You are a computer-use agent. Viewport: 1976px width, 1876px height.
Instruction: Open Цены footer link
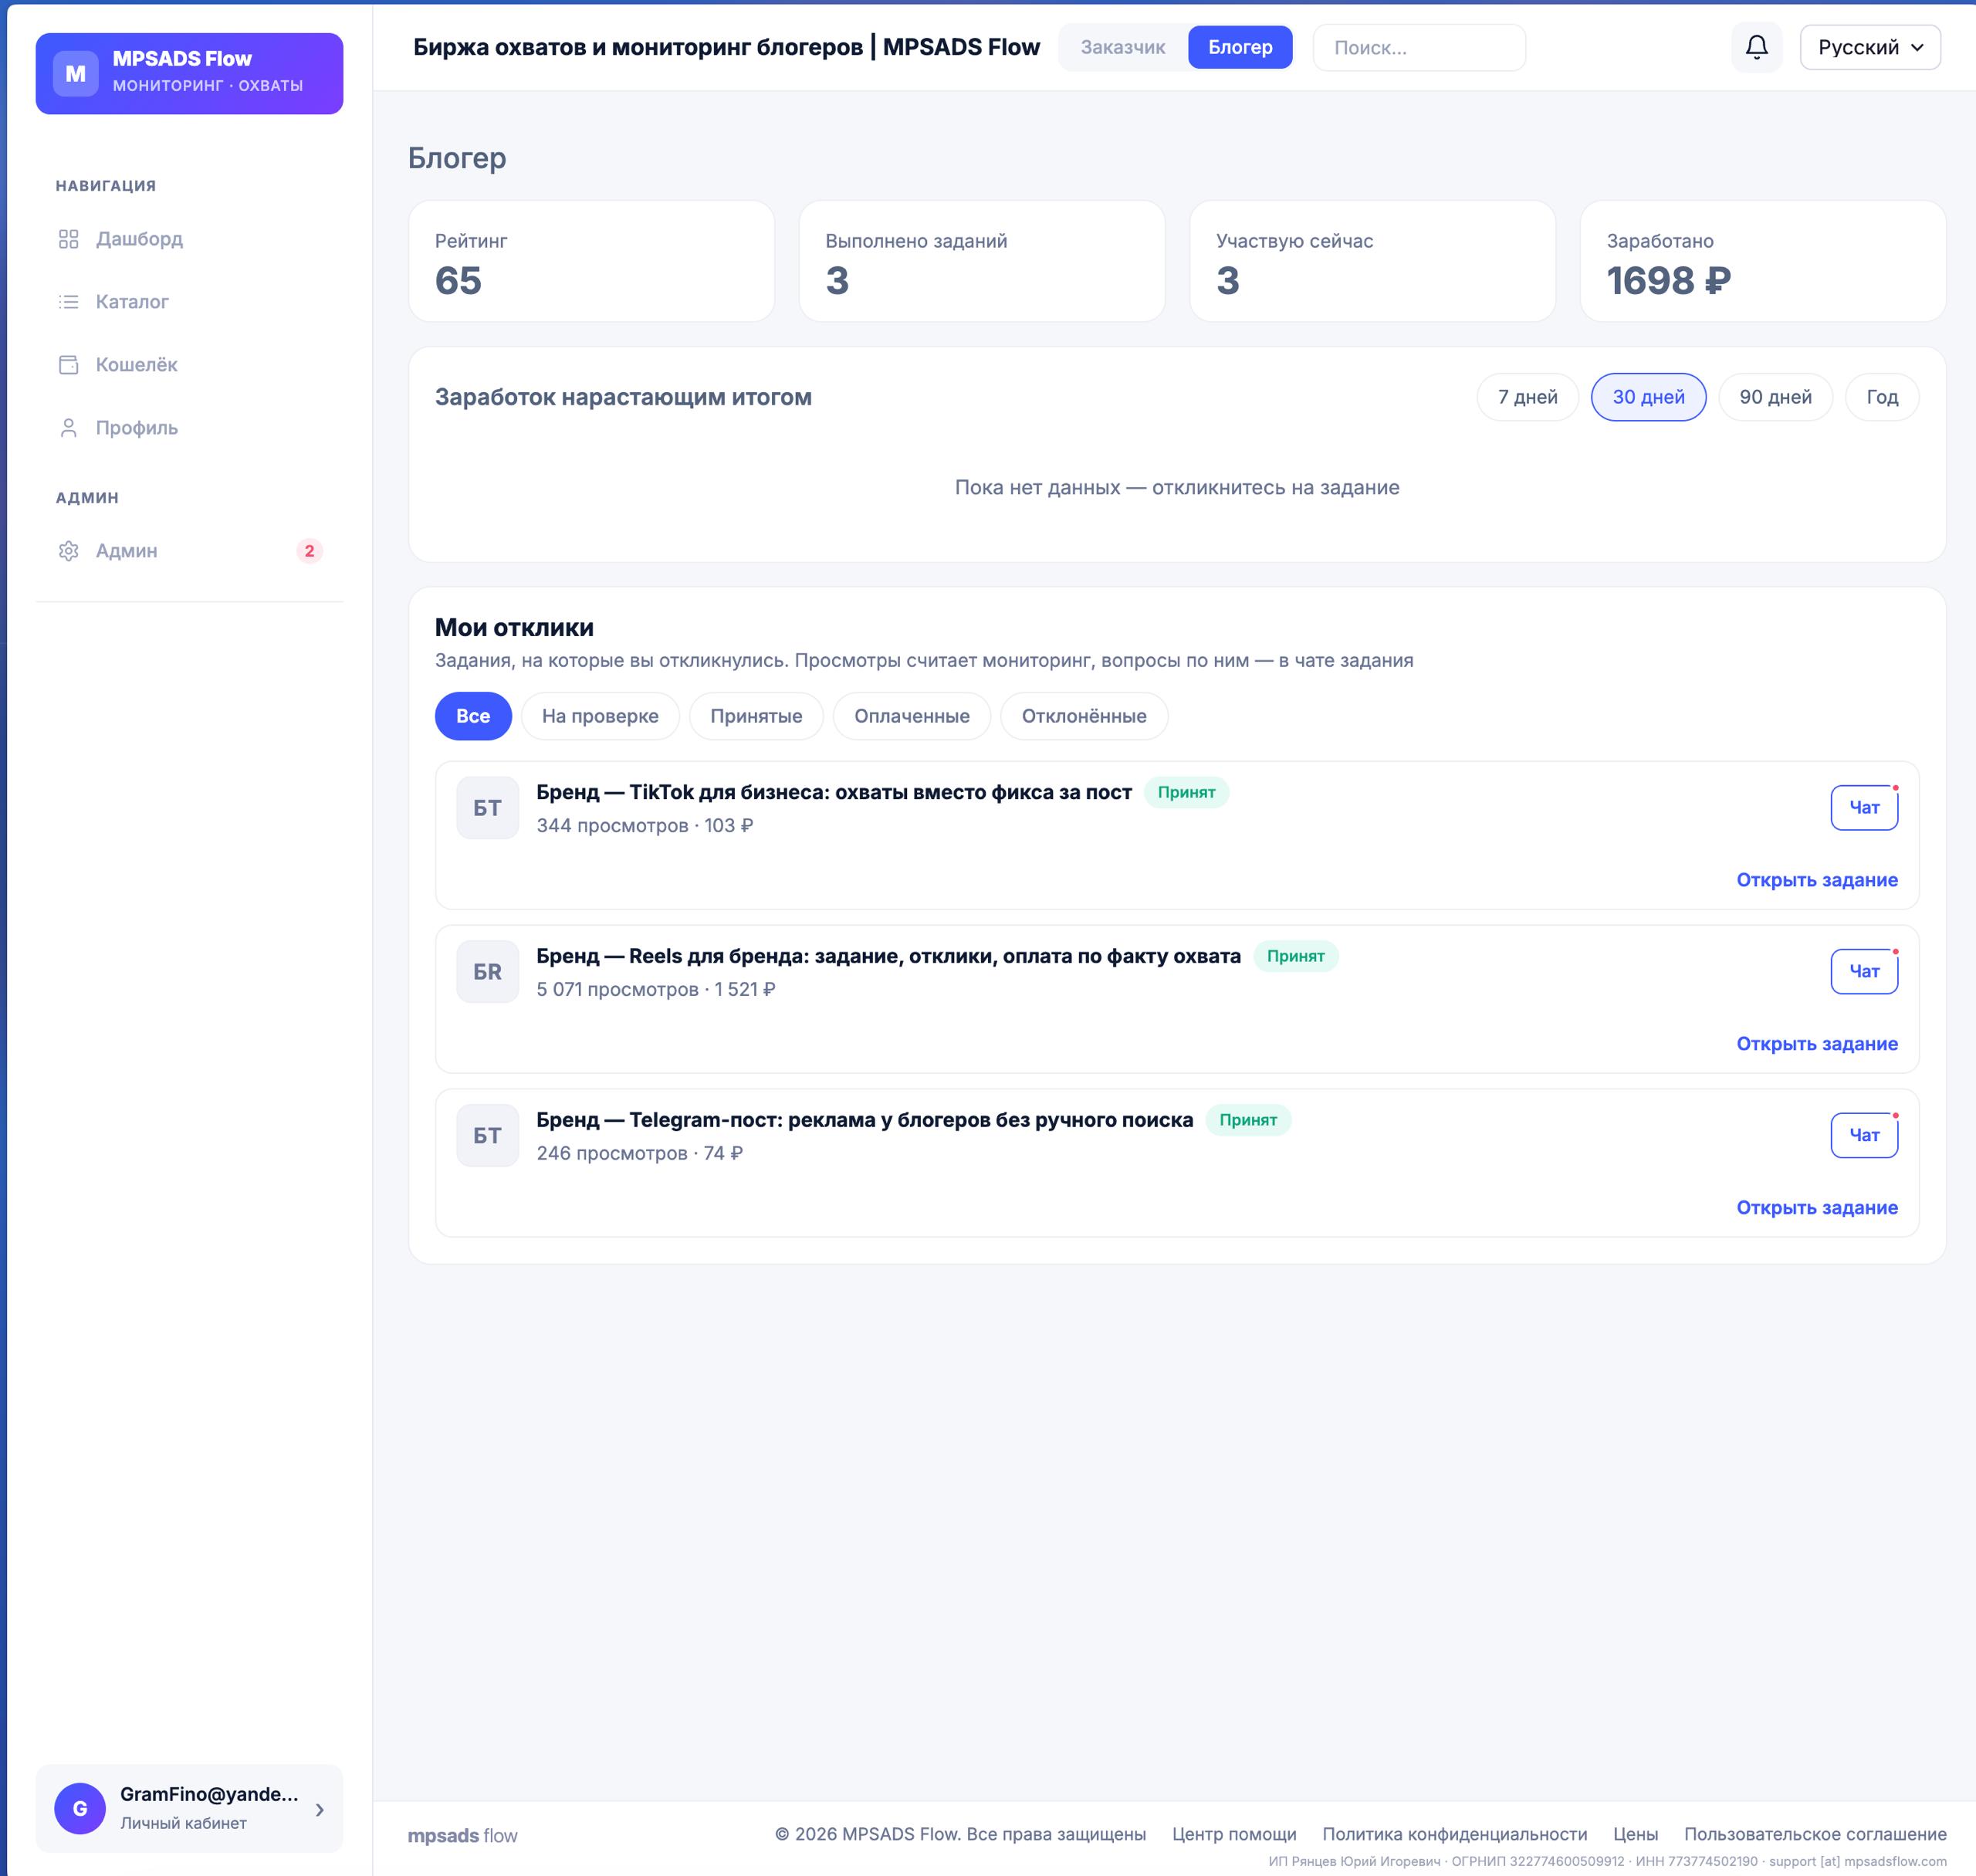[x=1635, y=1834]
